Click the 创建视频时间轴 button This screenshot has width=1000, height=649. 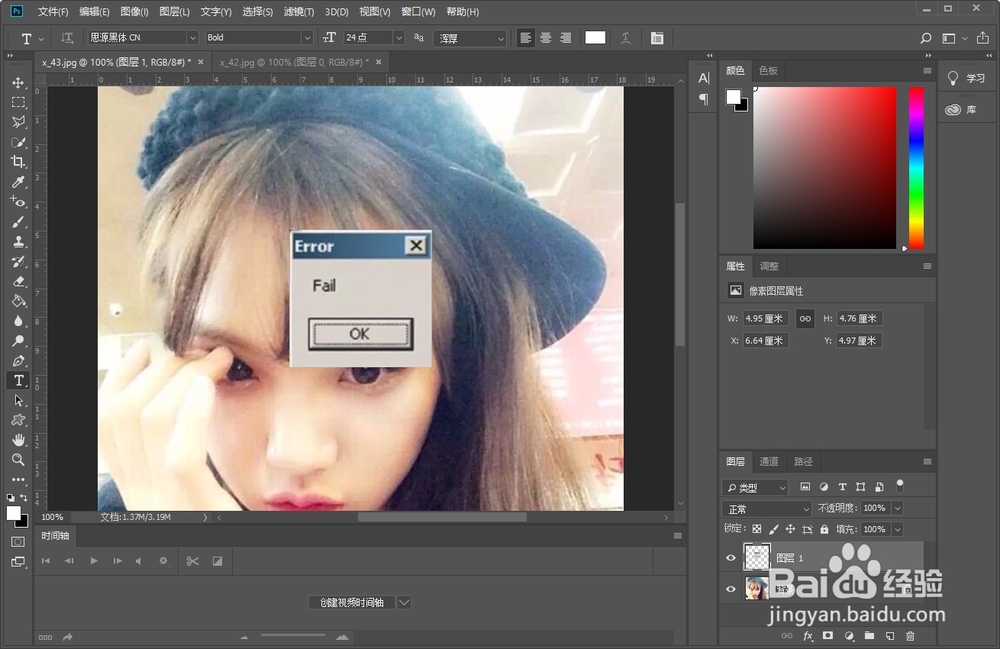[x=351, y=603]
